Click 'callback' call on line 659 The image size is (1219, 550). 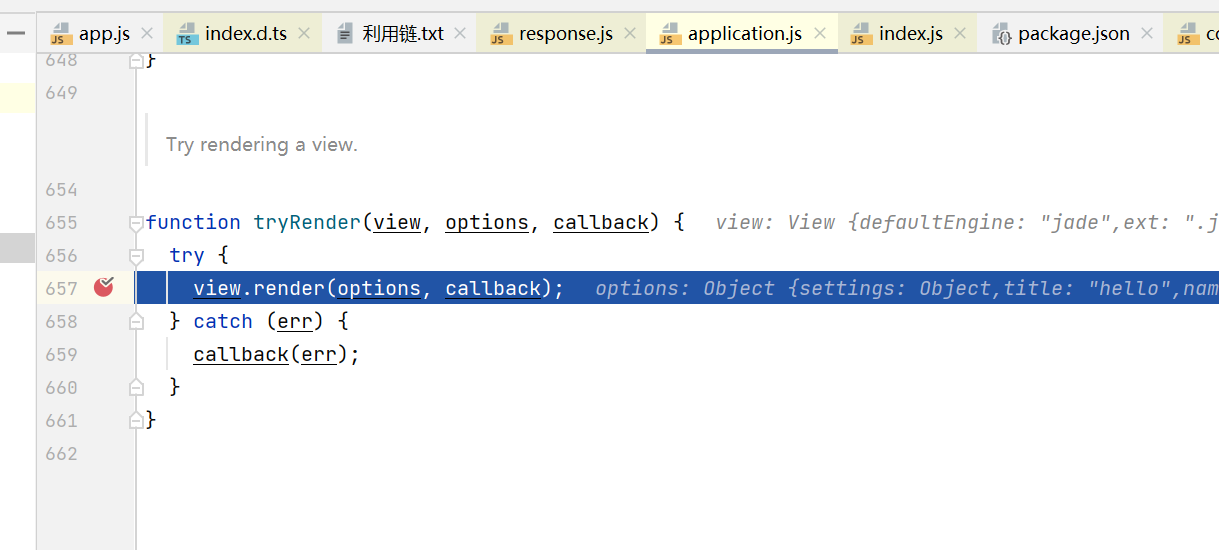point(241,354)
